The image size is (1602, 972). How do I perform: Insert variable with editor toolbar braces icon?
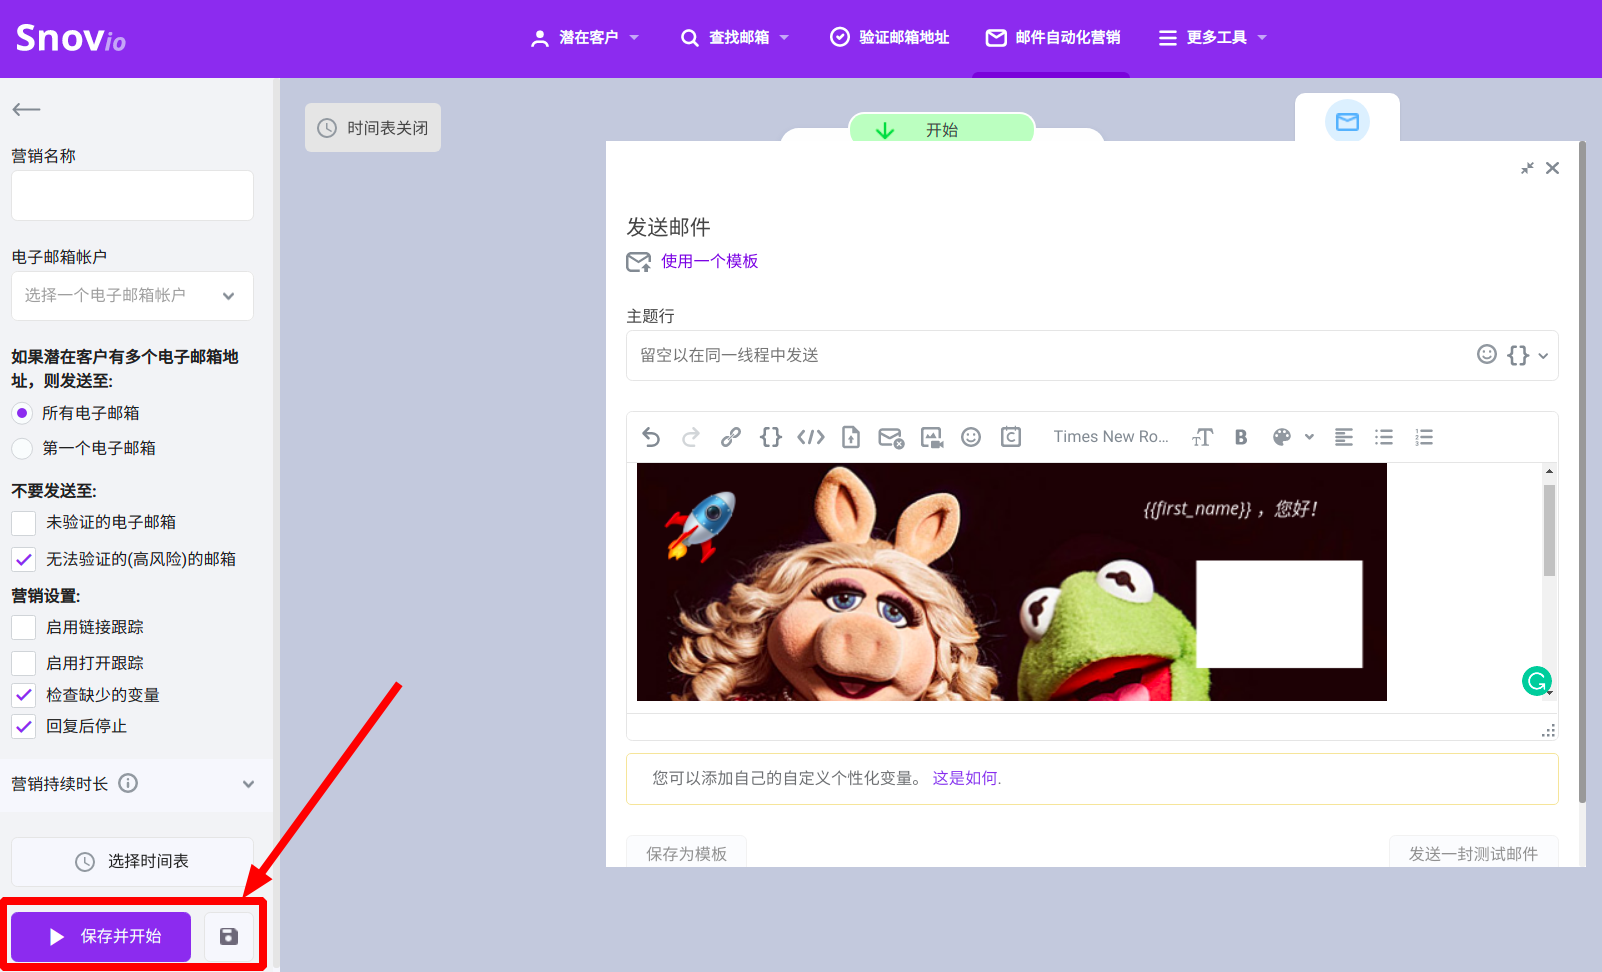click(771, 437)
